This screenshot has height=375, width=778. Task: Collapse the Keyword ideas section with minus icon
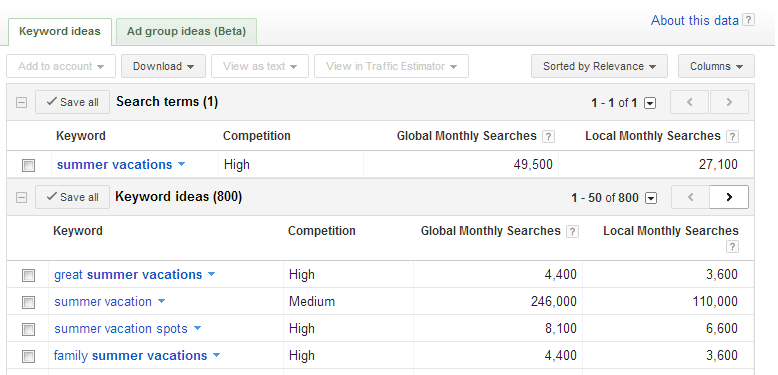click(x=21, y=197)
